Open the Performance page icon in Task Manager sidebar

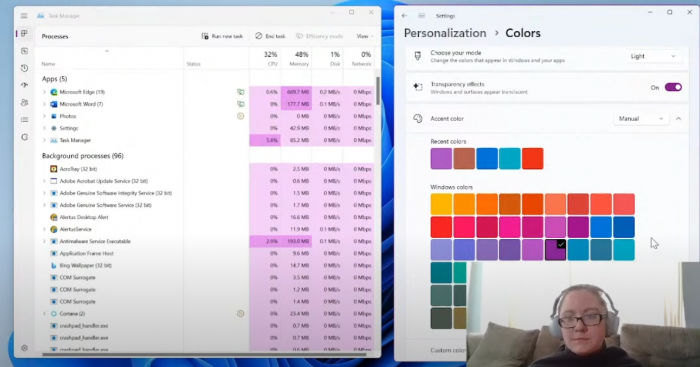[24, 51]
